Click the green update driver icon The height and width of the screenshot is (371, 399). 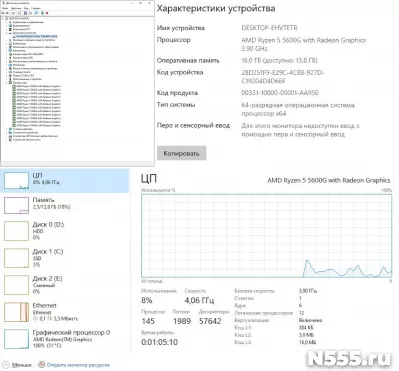42,13
